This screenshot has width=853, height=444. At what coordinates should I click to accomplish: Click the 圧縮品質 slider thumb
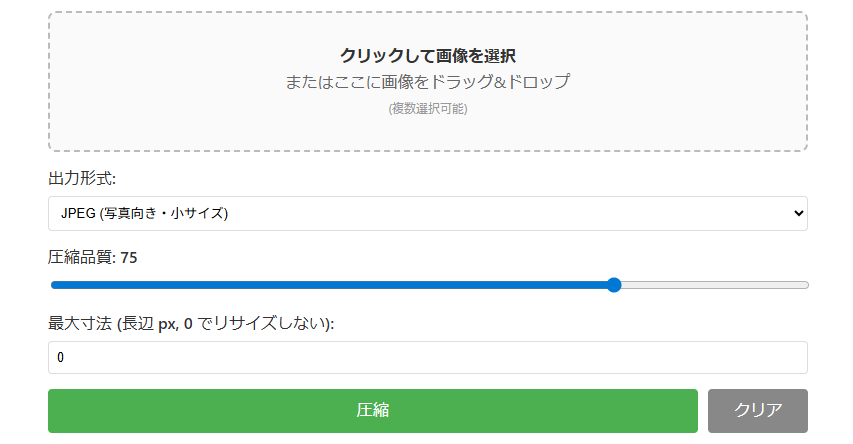[614, 285]
